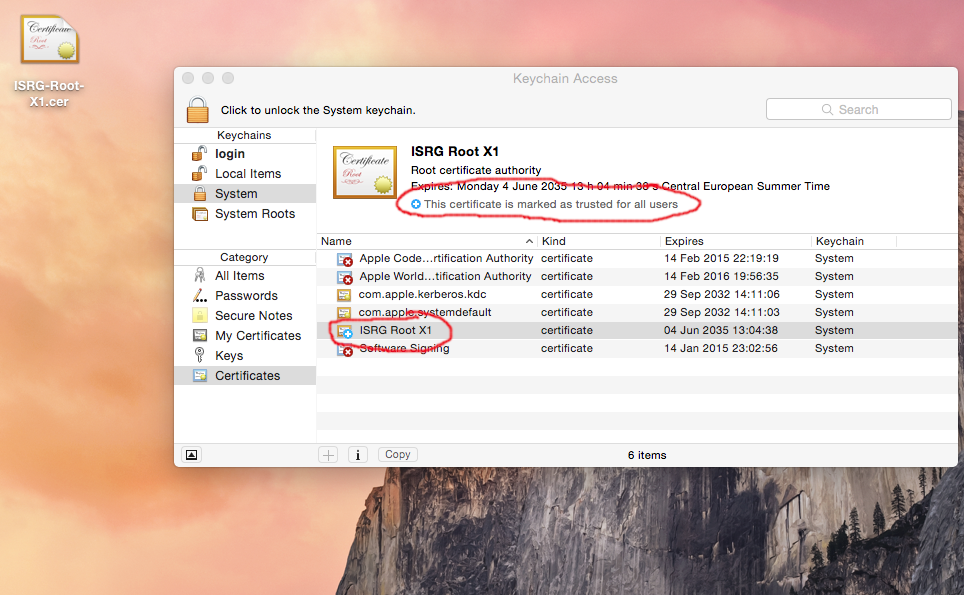Select the System keychain

pos(245,194)
